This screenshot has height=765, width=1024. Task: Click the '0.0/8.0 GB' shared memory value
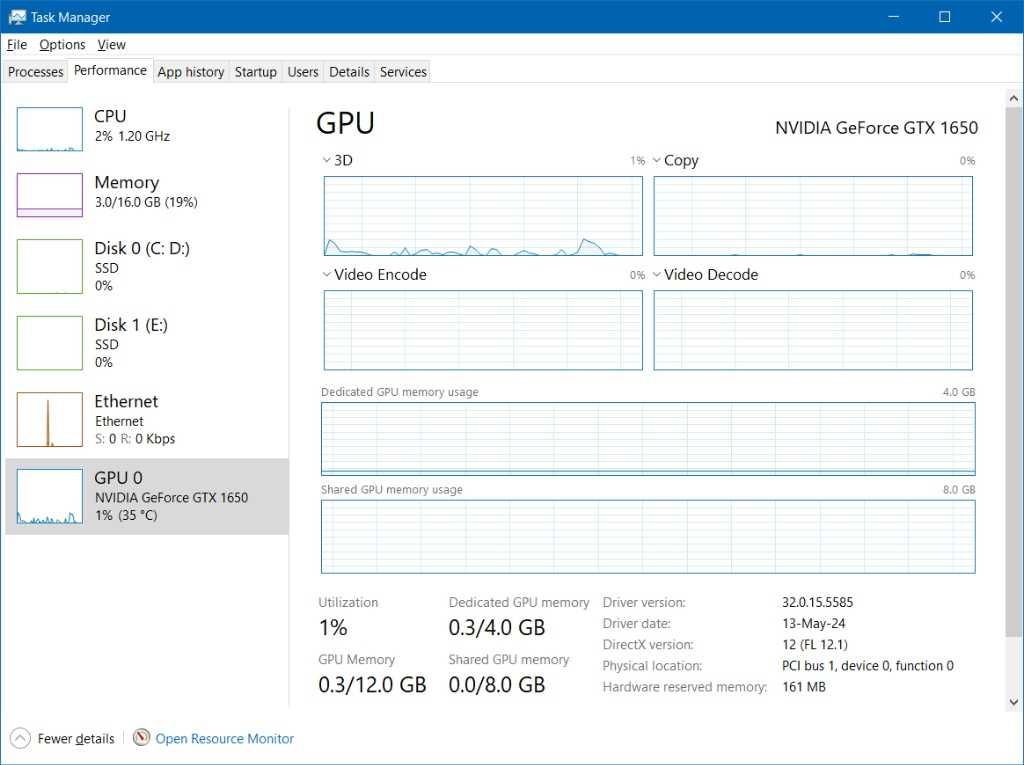point(496,684)
